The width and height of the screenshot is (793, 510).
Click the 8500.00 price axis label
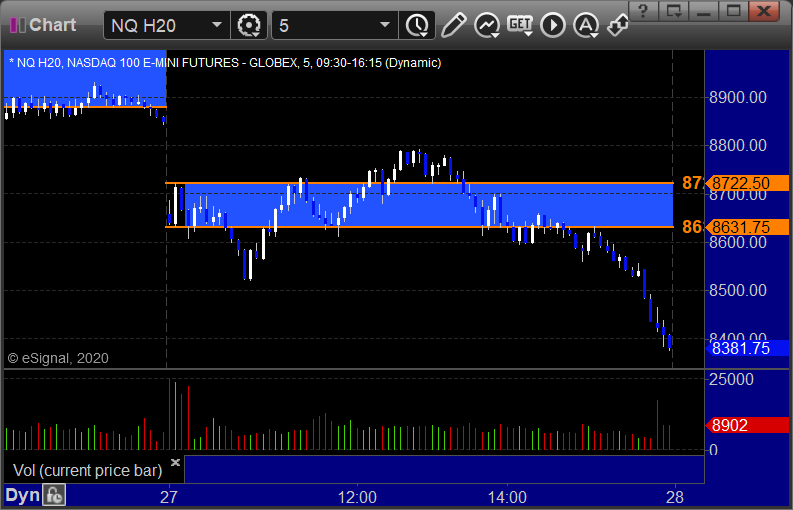click(x=738, y=290)
